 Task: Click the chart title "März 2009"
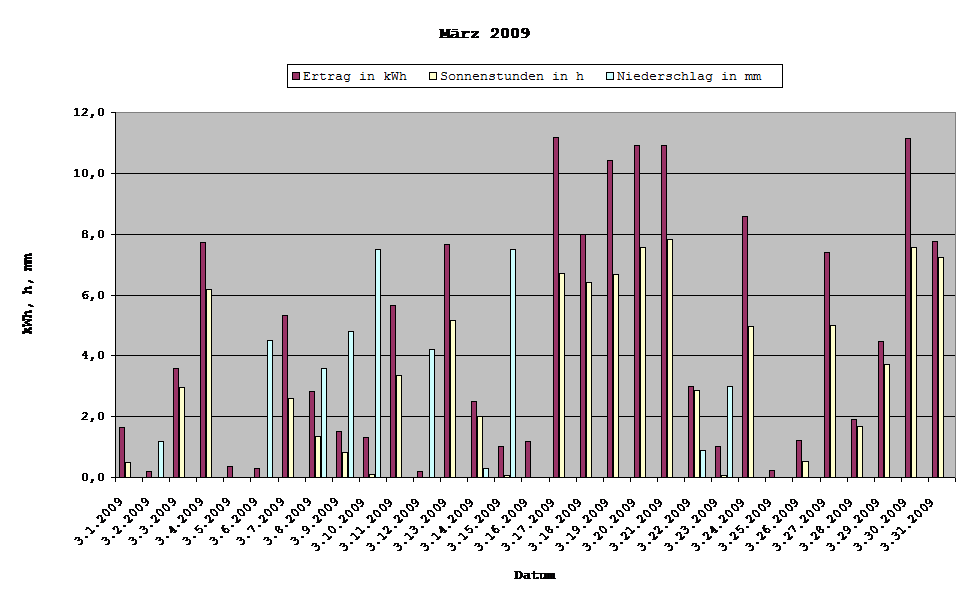click(x=487, y=31)
